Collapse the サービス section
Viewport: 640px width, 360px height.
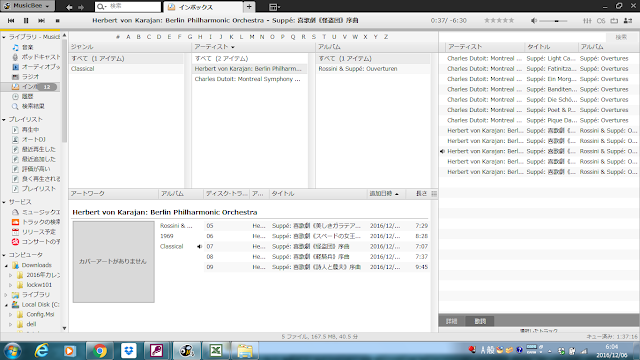pos(4,202)
